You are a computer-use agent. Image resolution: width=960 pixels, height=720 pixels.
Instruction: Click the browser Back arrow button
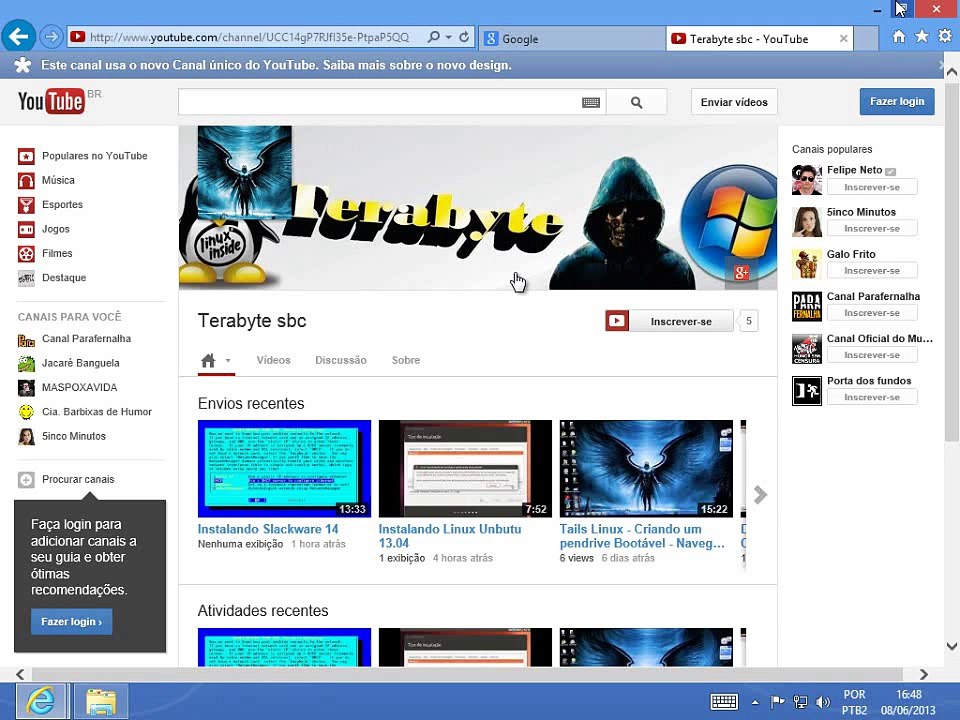(19, 37)
